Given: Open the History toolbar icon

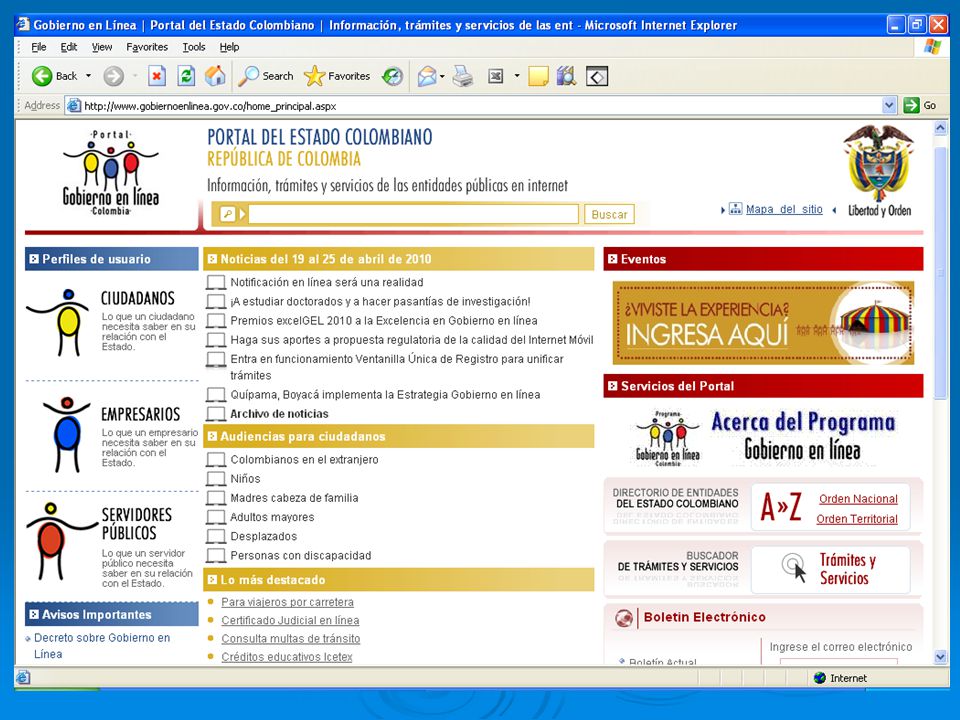Looking at the screenshot, I should pos(392,77).
